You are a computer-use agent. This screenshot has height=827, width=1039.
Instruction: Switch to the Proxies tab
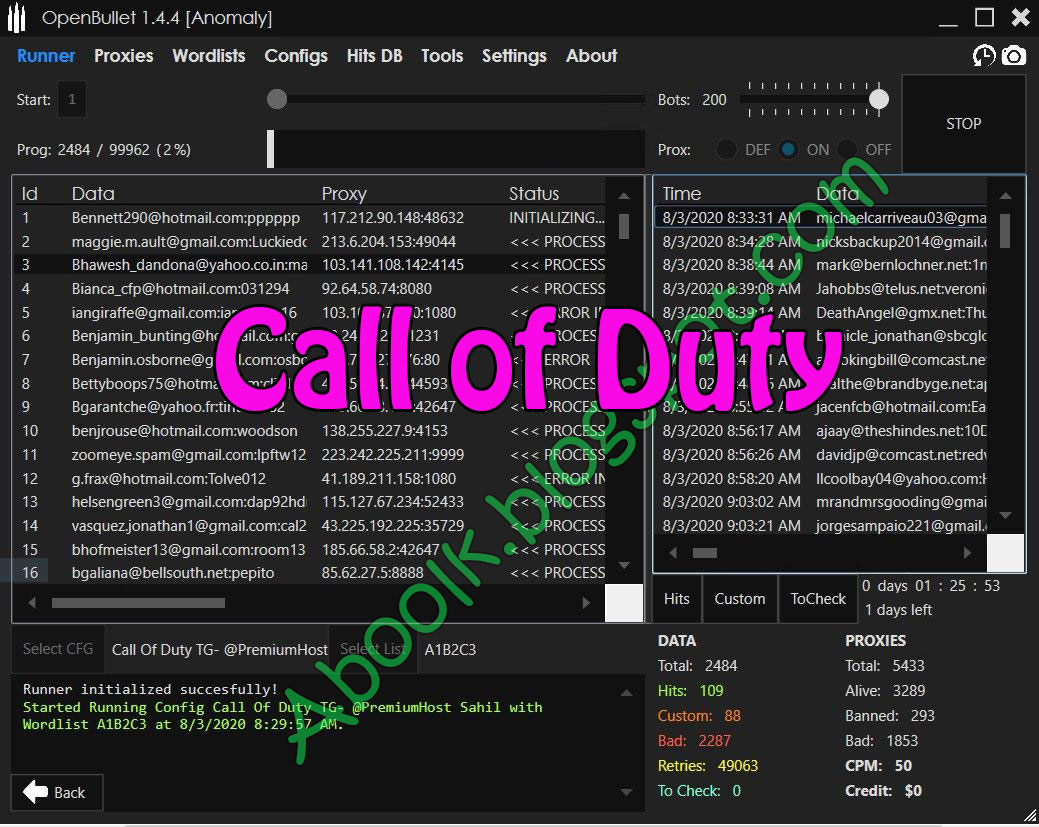click(x=124, y=56)
